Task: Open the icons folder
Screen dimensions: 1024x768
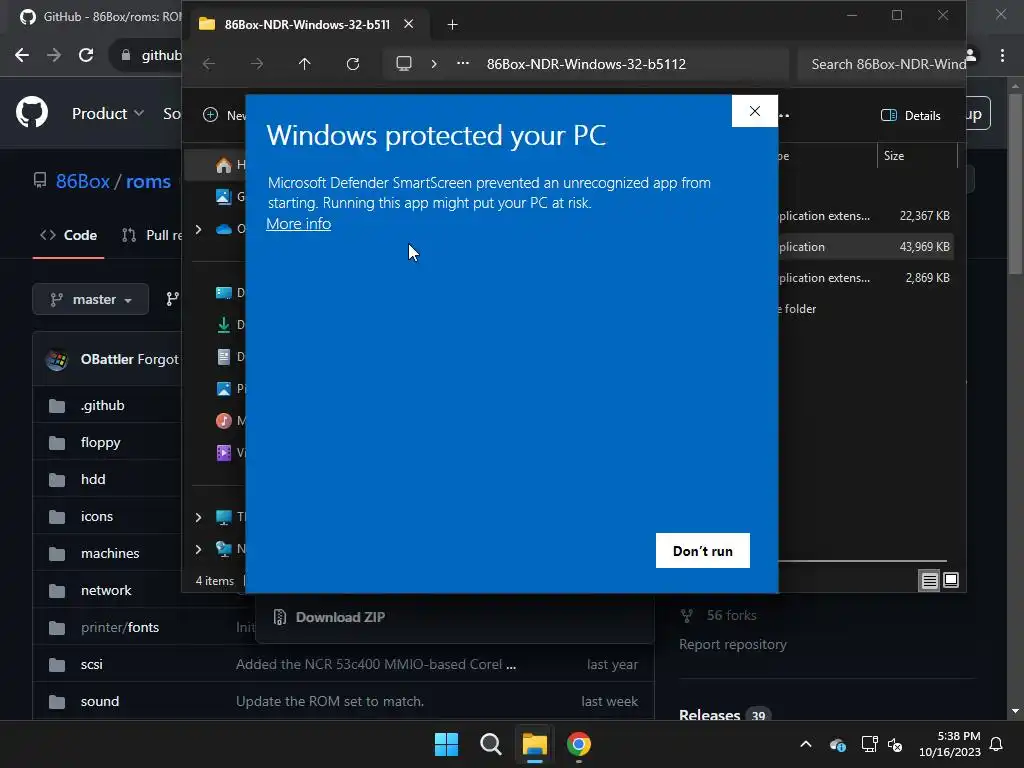Action: [97, 516]
